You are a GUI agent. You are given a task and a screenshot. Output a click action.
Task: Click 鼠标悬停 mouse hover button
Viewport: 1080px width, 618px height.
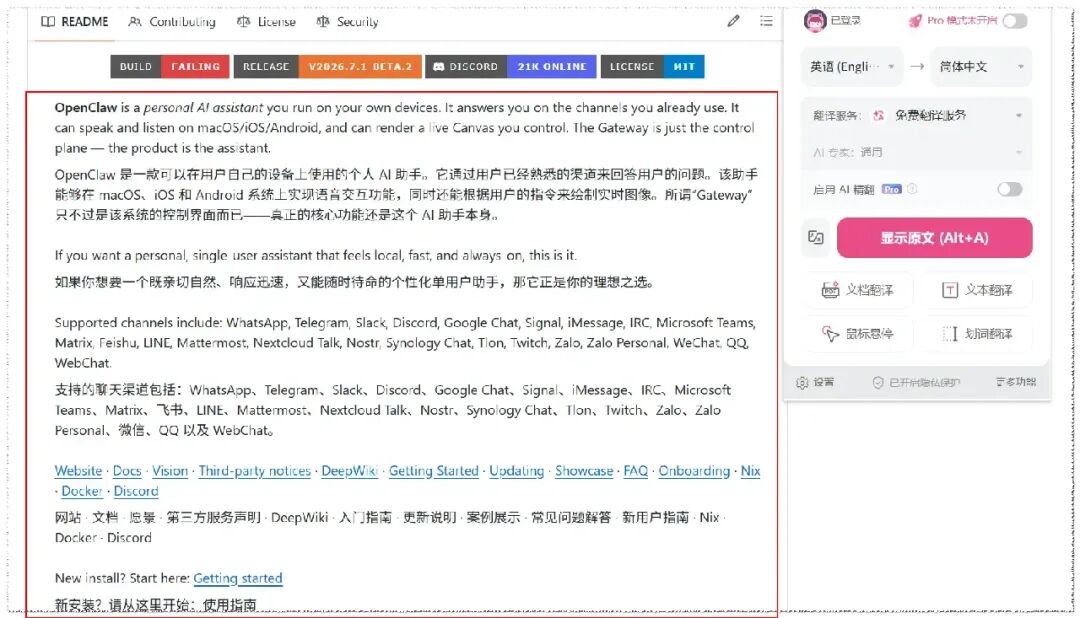coord(858,333)
